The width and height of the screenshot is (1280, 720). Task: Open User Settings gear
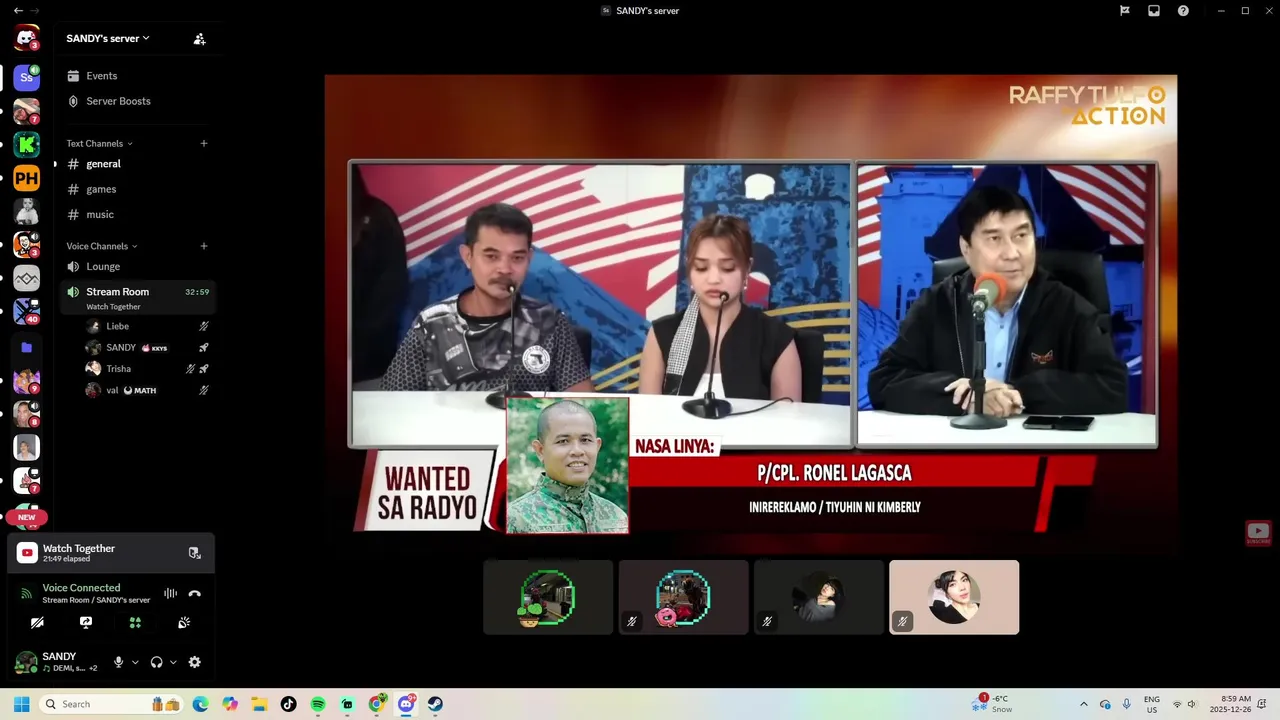coord(194,662)
